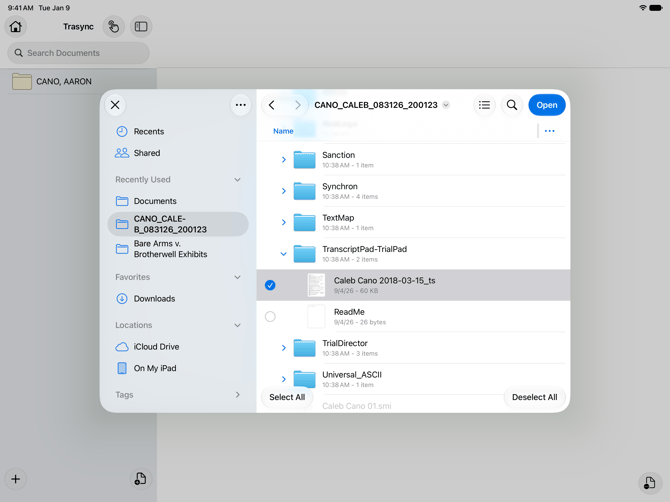Collapse the TranscriptPad-TrialPad folder chevron

[283, 254]
